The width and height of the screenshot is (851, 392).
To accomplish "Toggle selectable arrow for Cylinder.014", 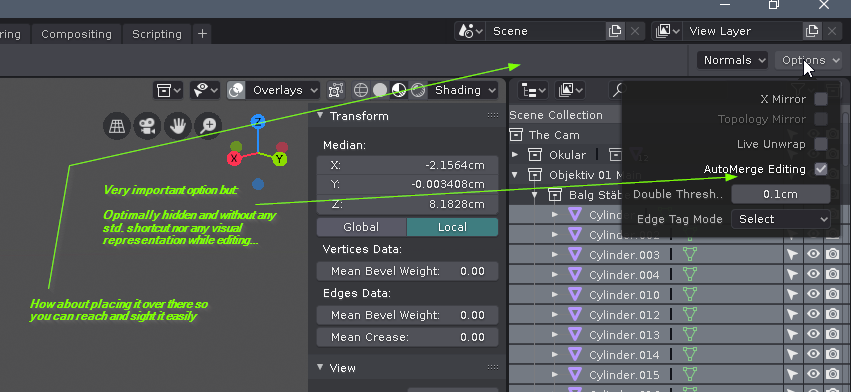I will pyautogui.click(x=792, y=355).
